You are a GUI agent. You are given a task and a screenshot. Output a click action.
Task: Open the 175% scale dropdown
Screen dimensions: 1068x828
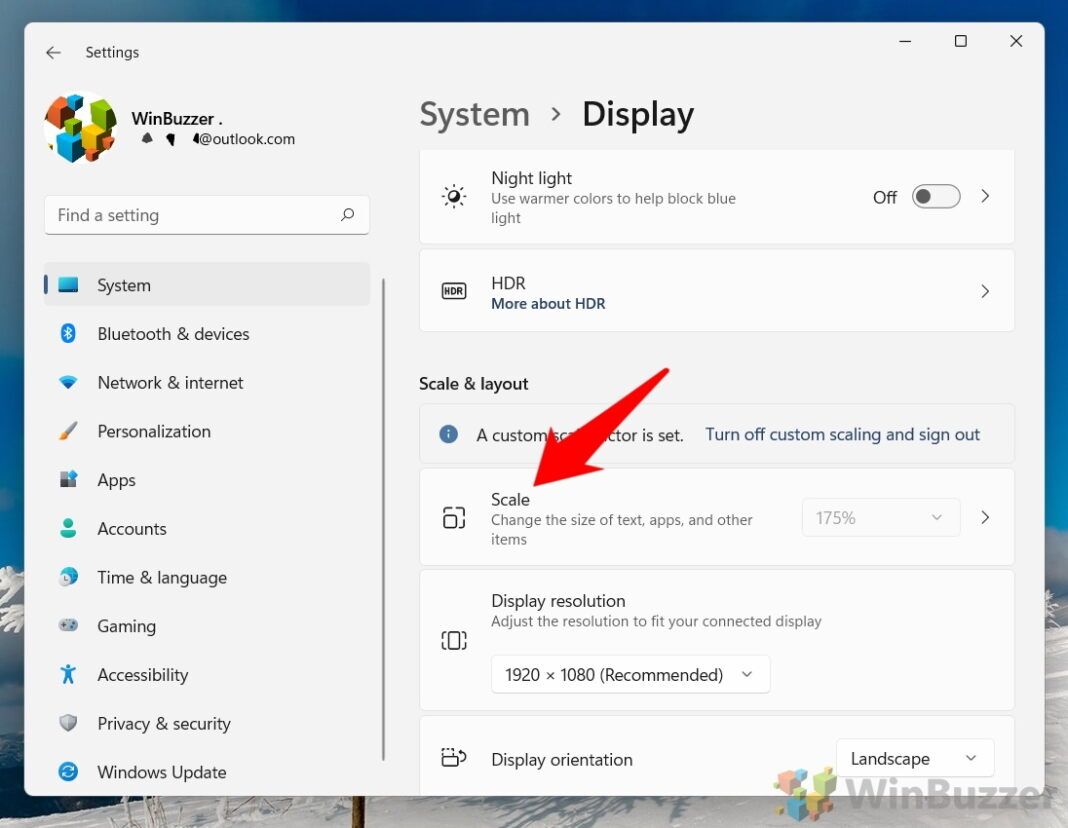pyautogui.click(x=881, y=518)
